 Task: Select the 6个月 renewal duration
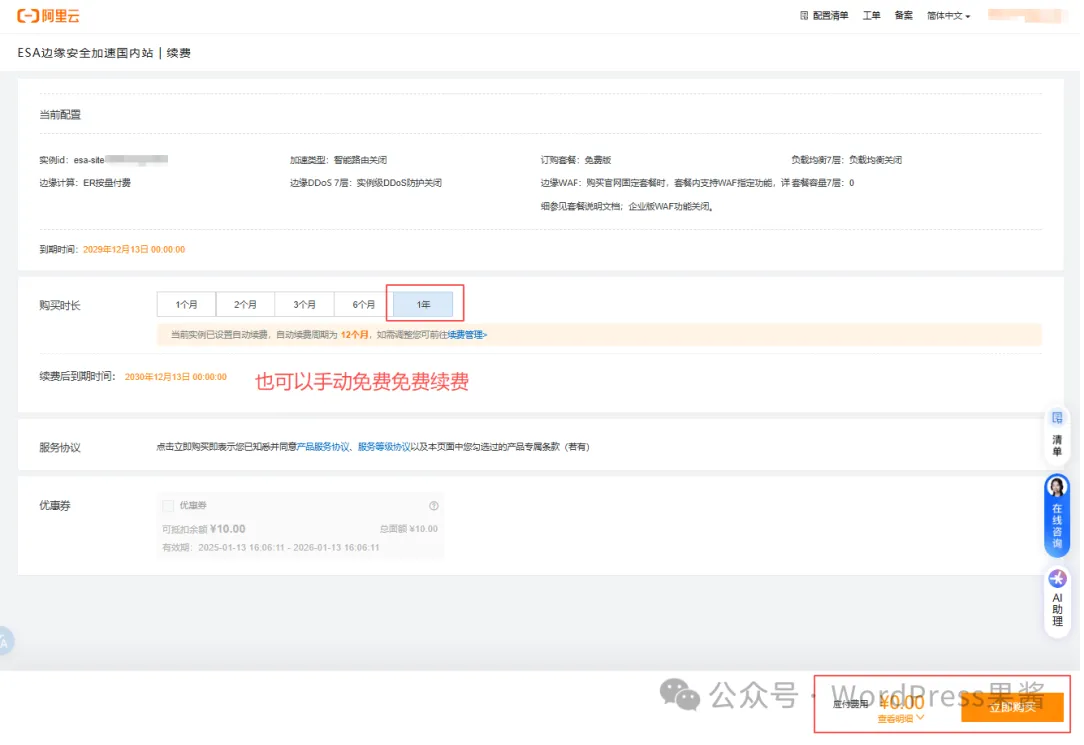[364, 303]
